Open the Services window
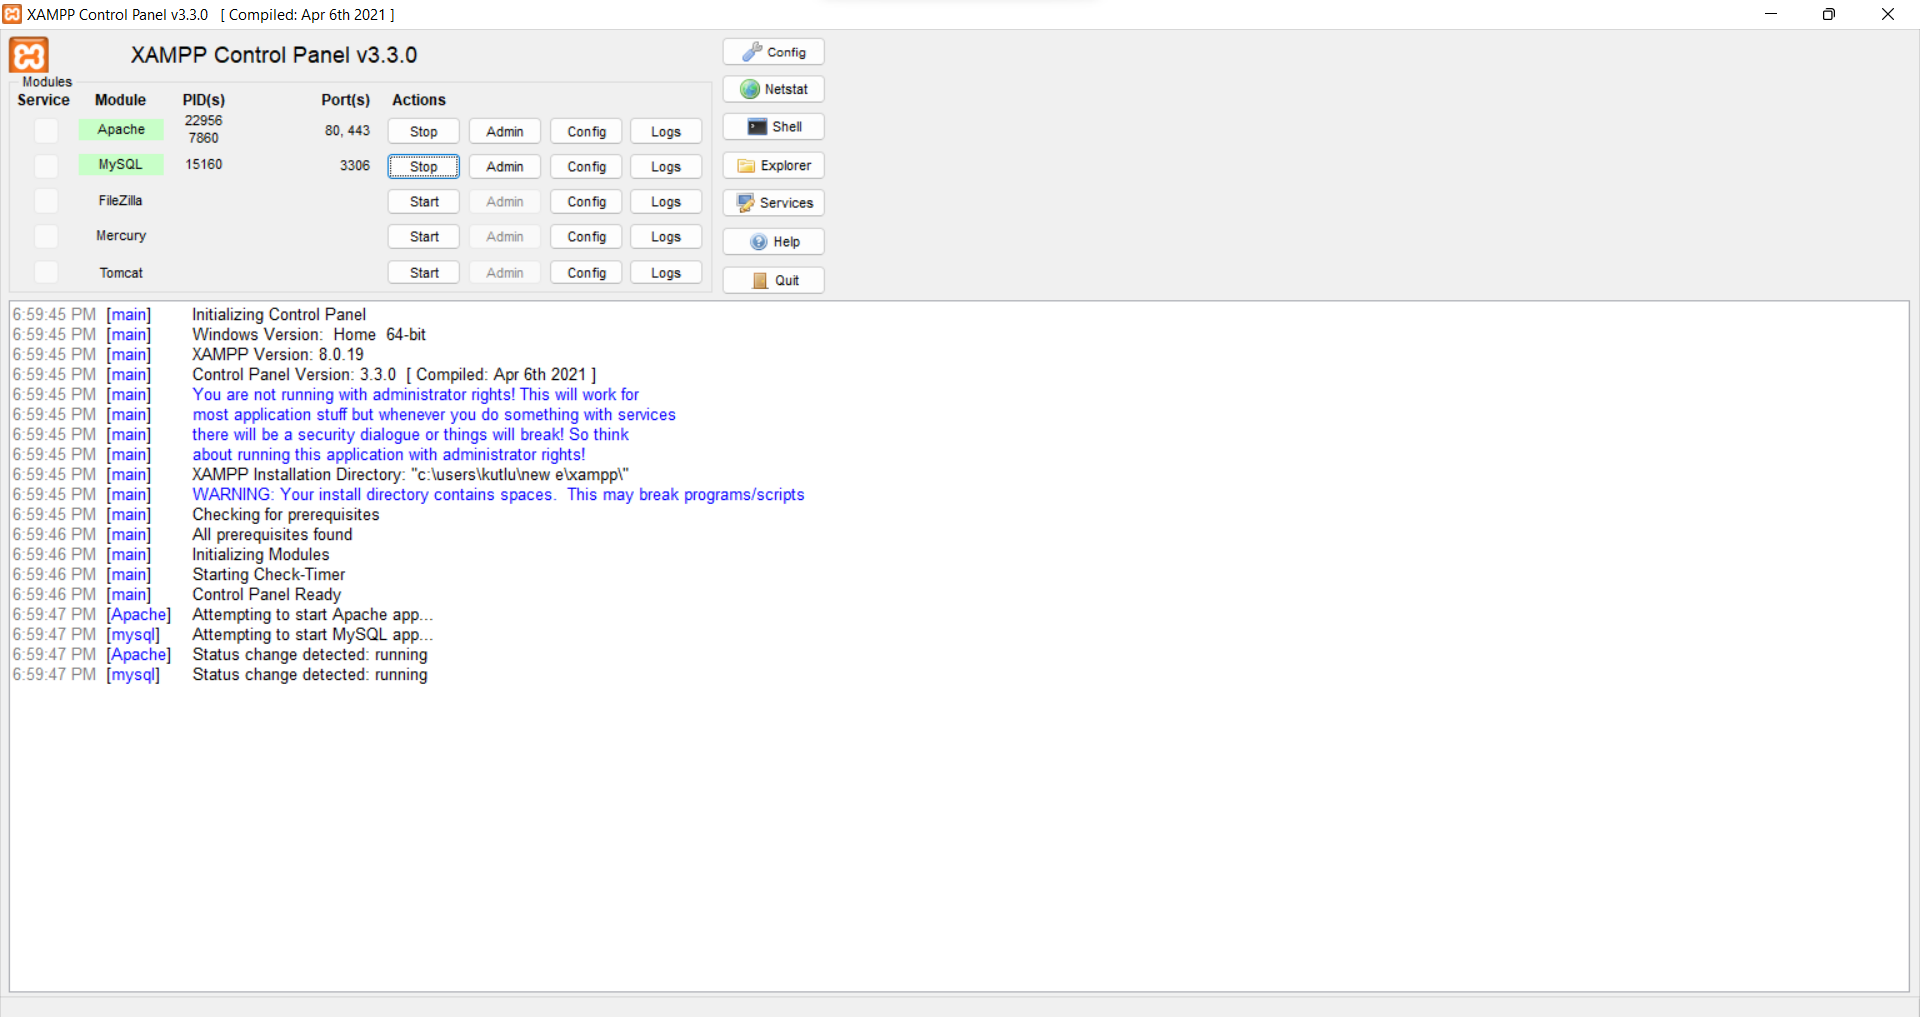 point(772,202)
